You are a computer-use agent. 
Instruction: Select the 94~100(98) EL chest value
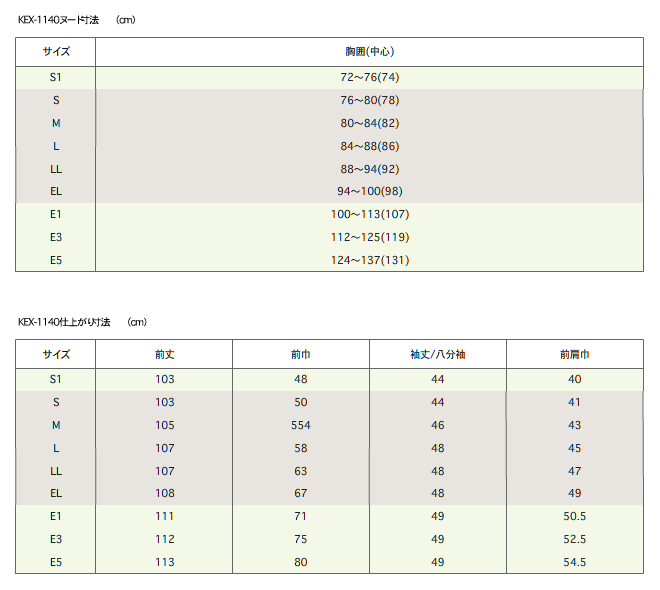click(x=370, y=191)
